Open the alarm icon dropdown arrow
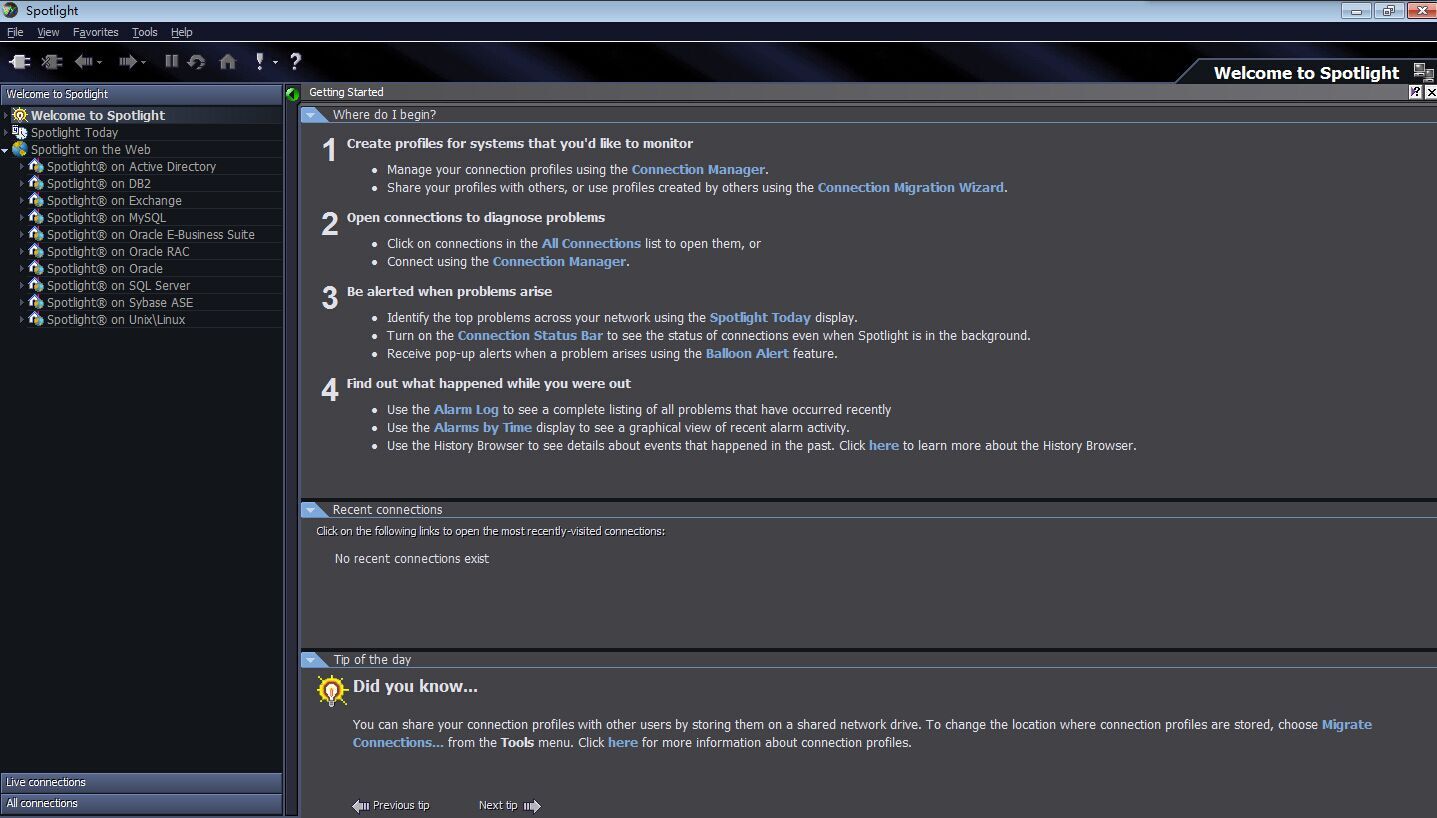 (x=275, y=63)
